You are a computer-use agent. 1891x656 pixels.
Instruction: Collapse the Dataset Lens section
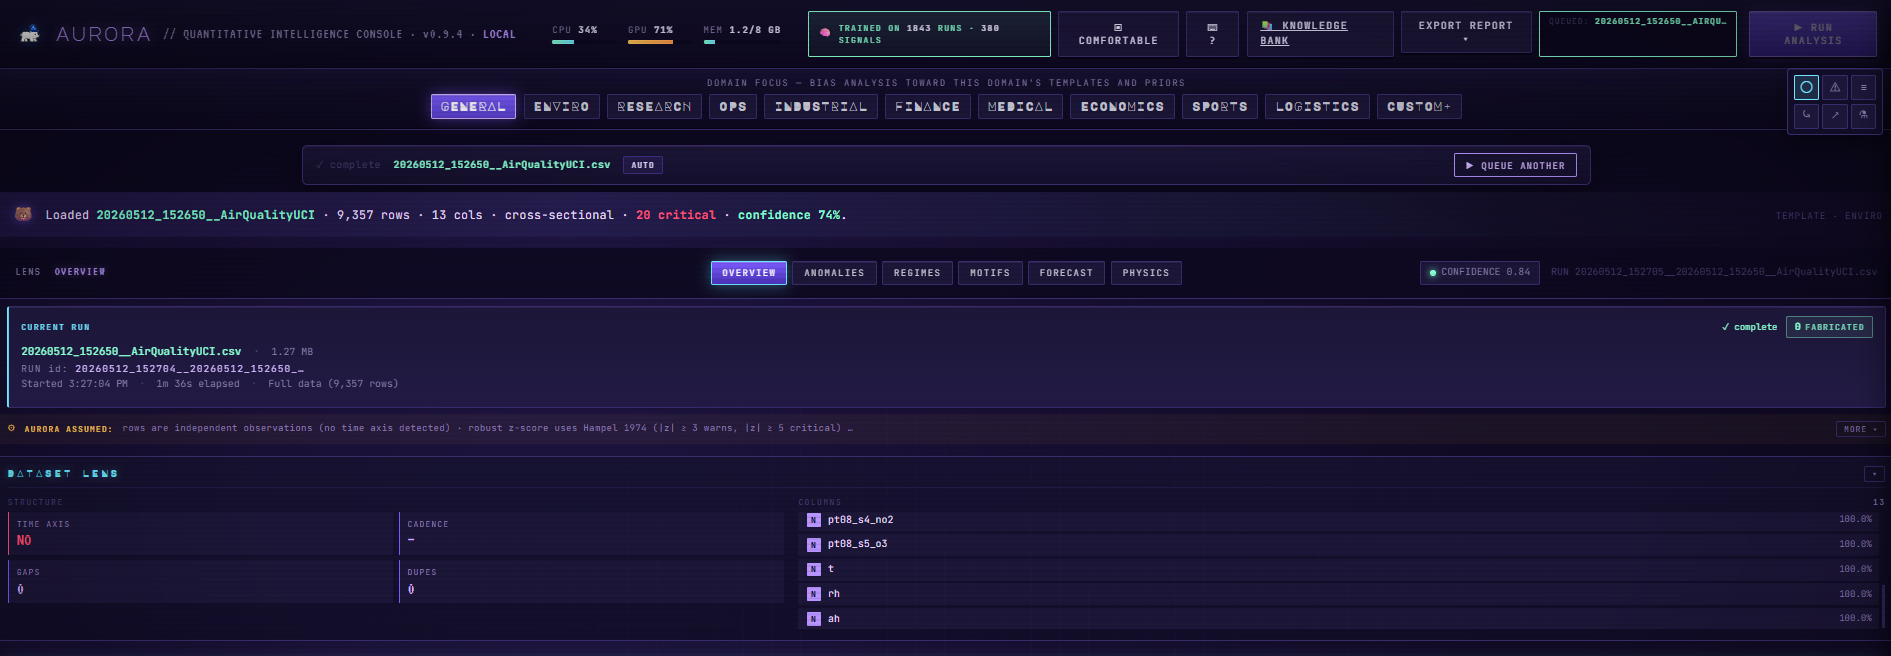(1874, 474)
